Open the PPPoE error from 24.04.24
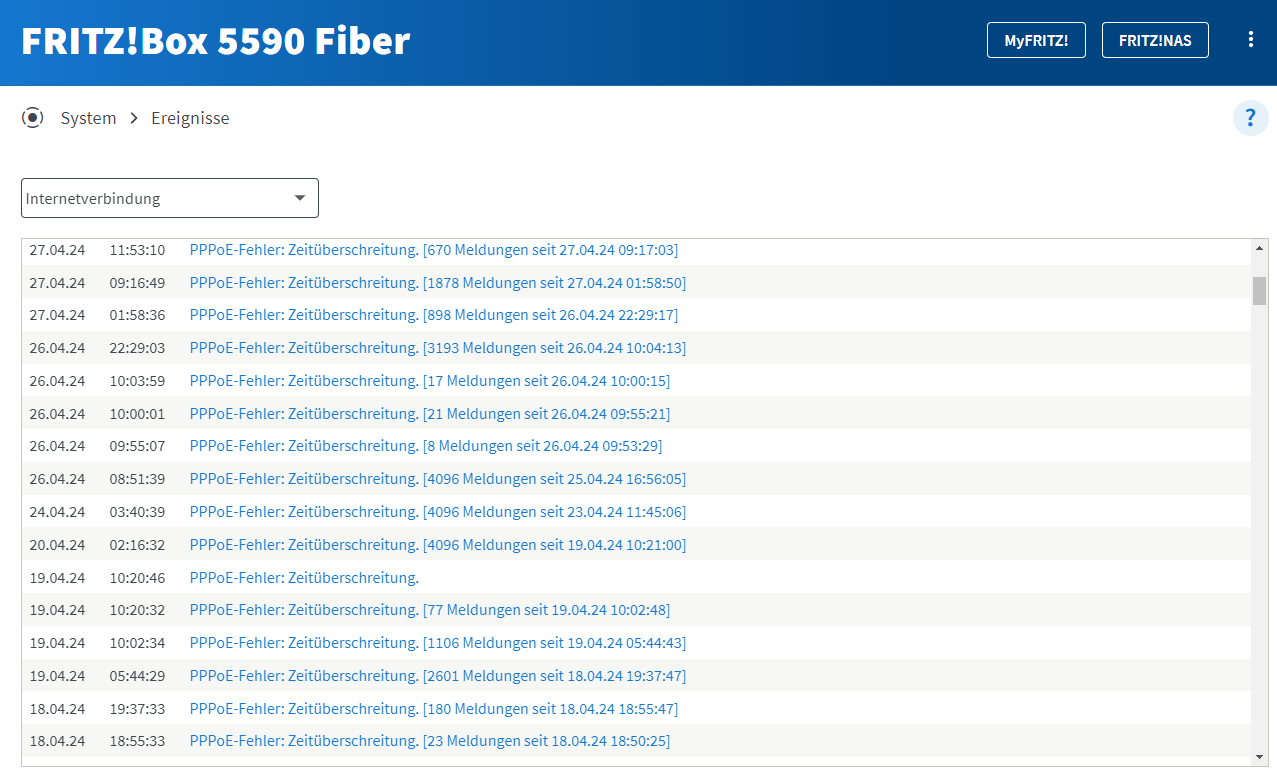The height and width of the screenshot is (776, 1277). point(438,511)
